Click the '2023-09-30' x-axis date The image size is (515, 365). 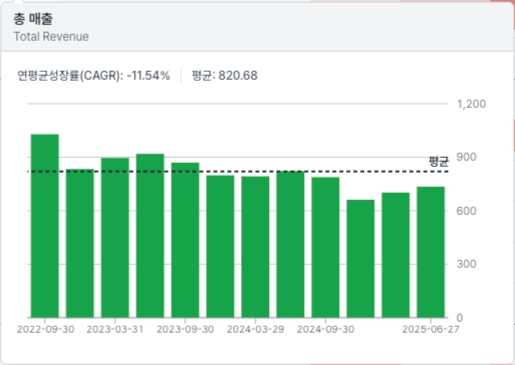[x=185, y=329]
